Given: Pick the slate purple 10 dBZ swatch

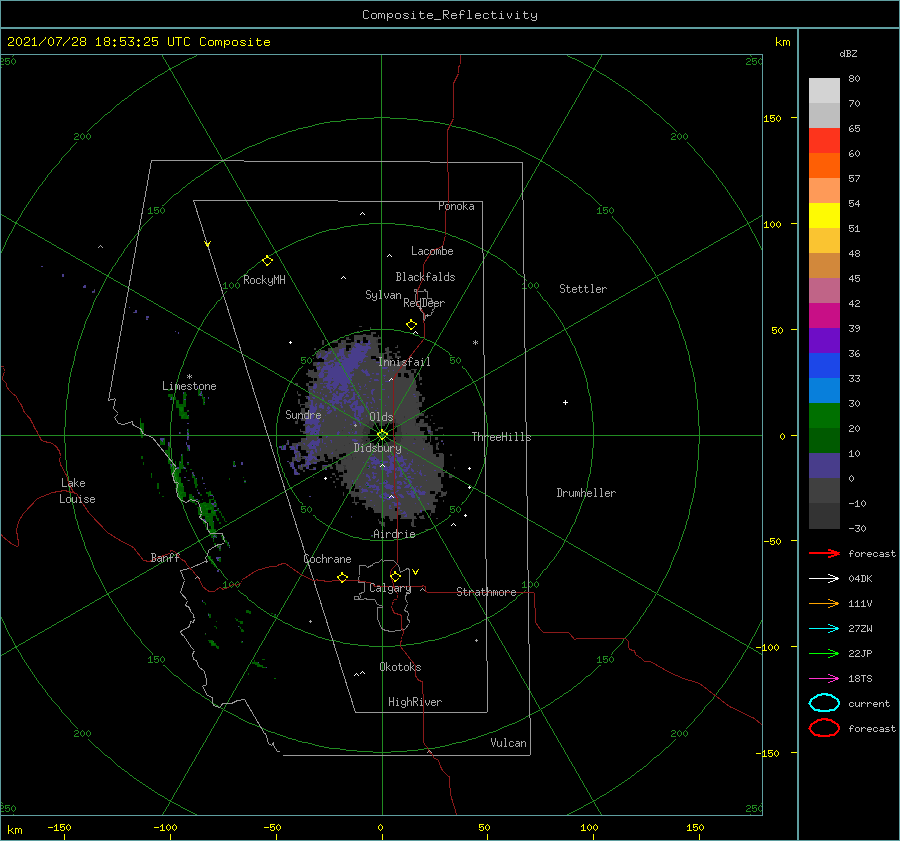Looking at the screenshot, I should [824, 465].
